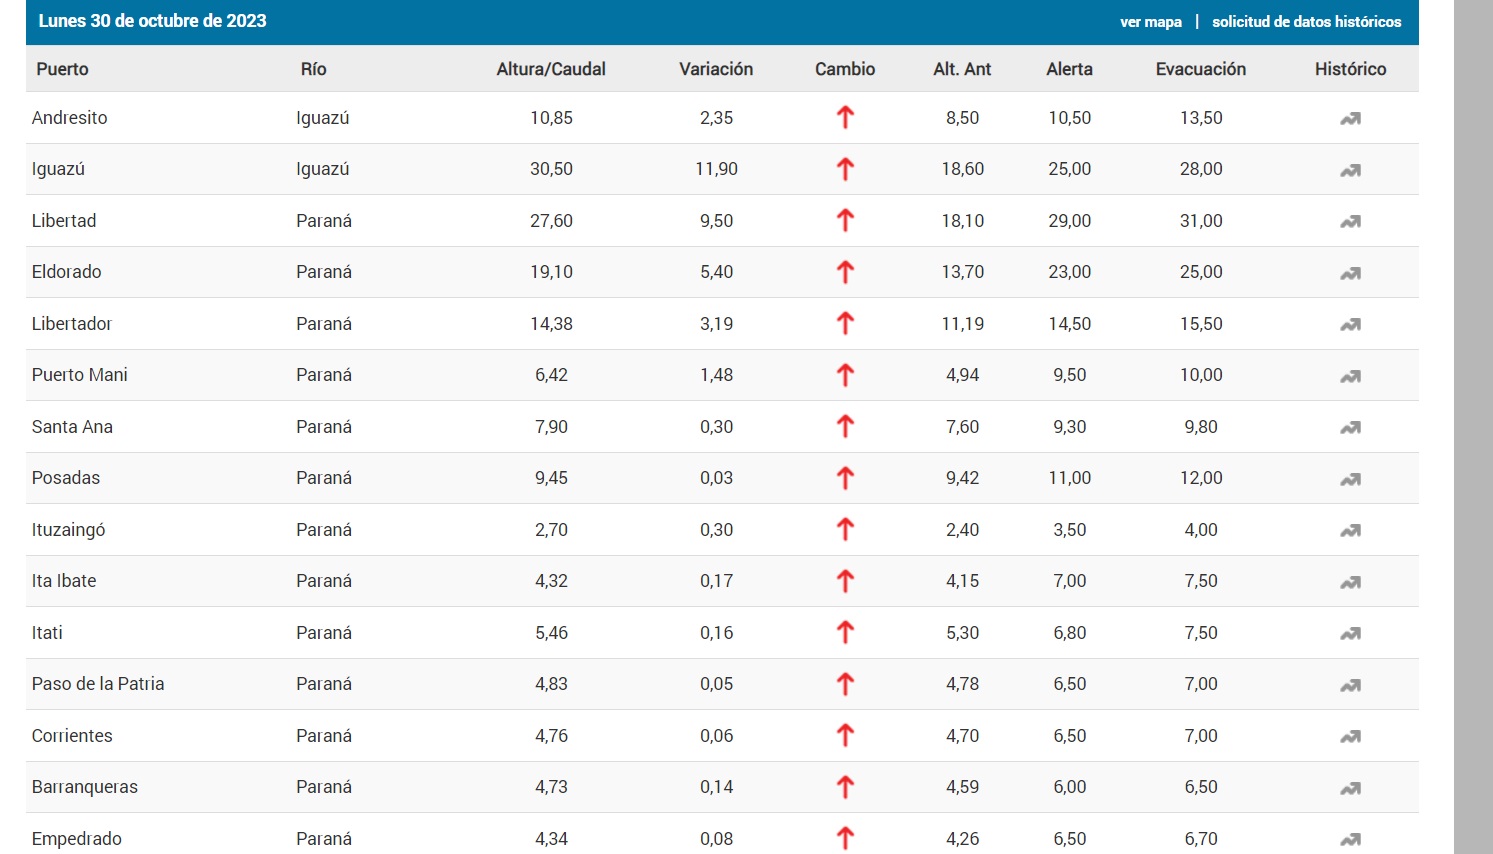Screen dimensions: 1493x854
Task: Open historical chart icon for Libertad
Action: pyautogui.click(x=1350, y=221)
